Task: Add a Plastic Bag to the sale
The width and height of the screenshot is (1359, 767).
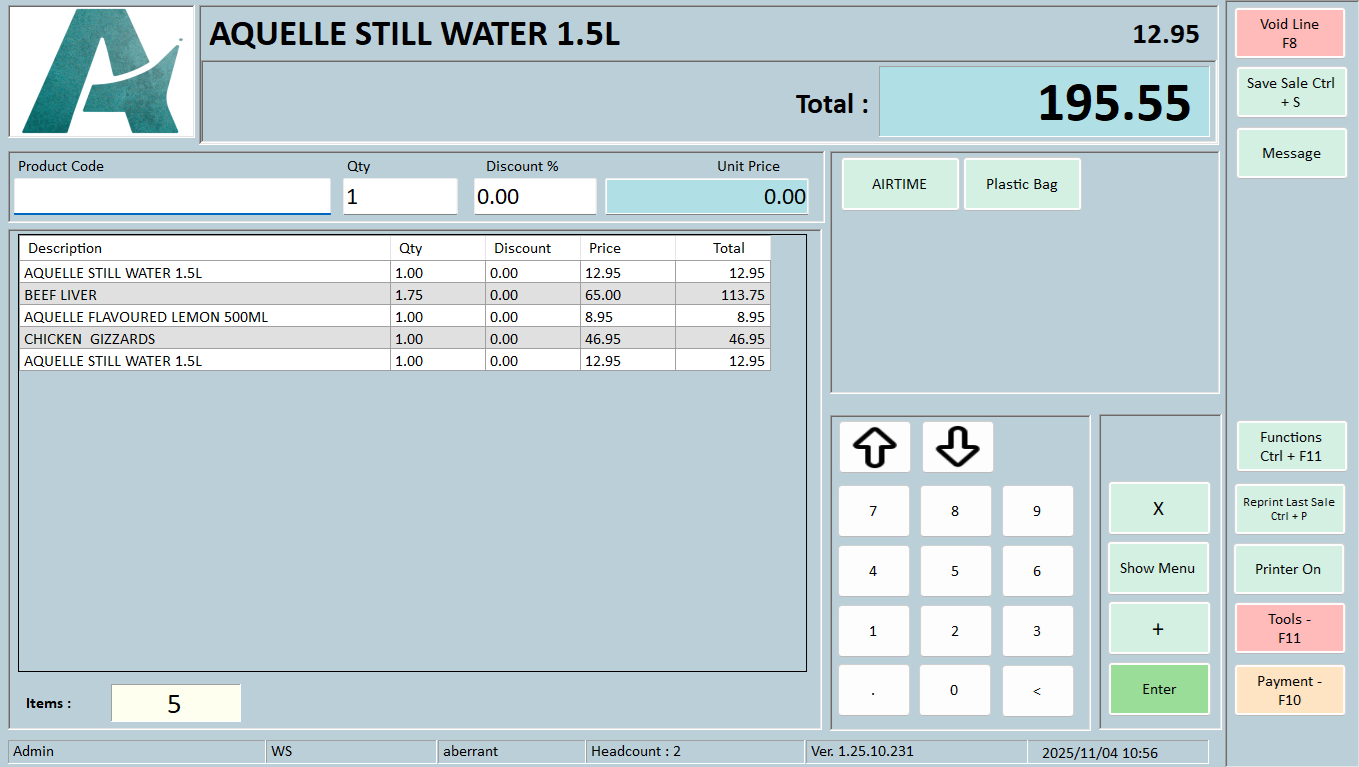Action: [1022, 184]
